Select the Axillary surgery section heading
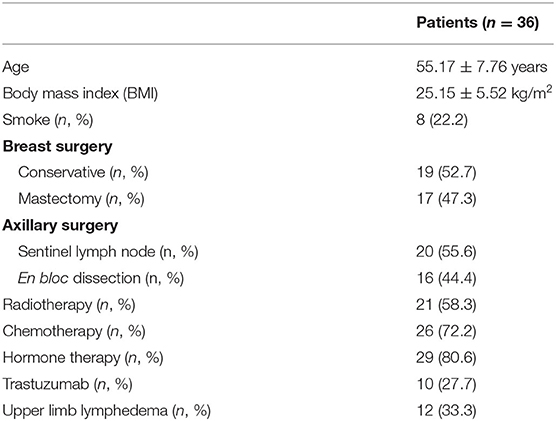The image size is (556, 421). pyautogui.click(x=60, y=226)
